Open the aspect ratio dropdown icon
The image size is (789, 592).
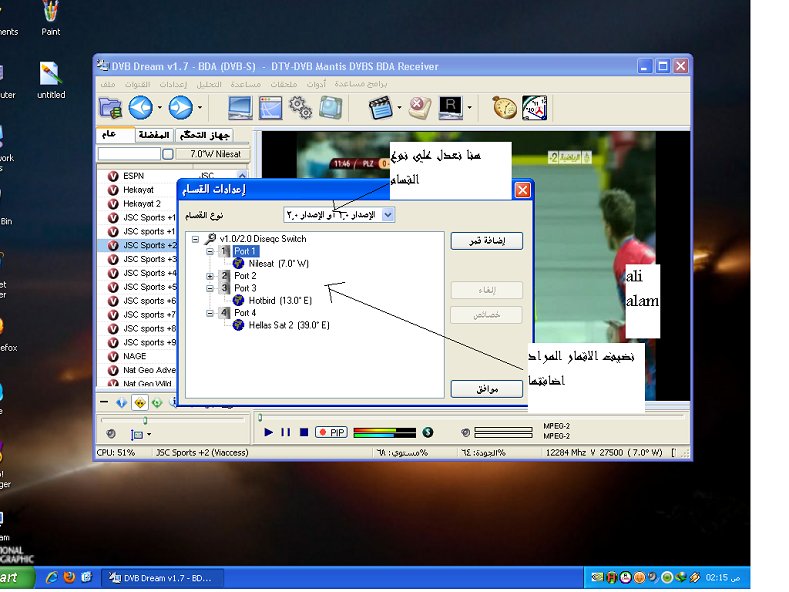tap(140, 434)
